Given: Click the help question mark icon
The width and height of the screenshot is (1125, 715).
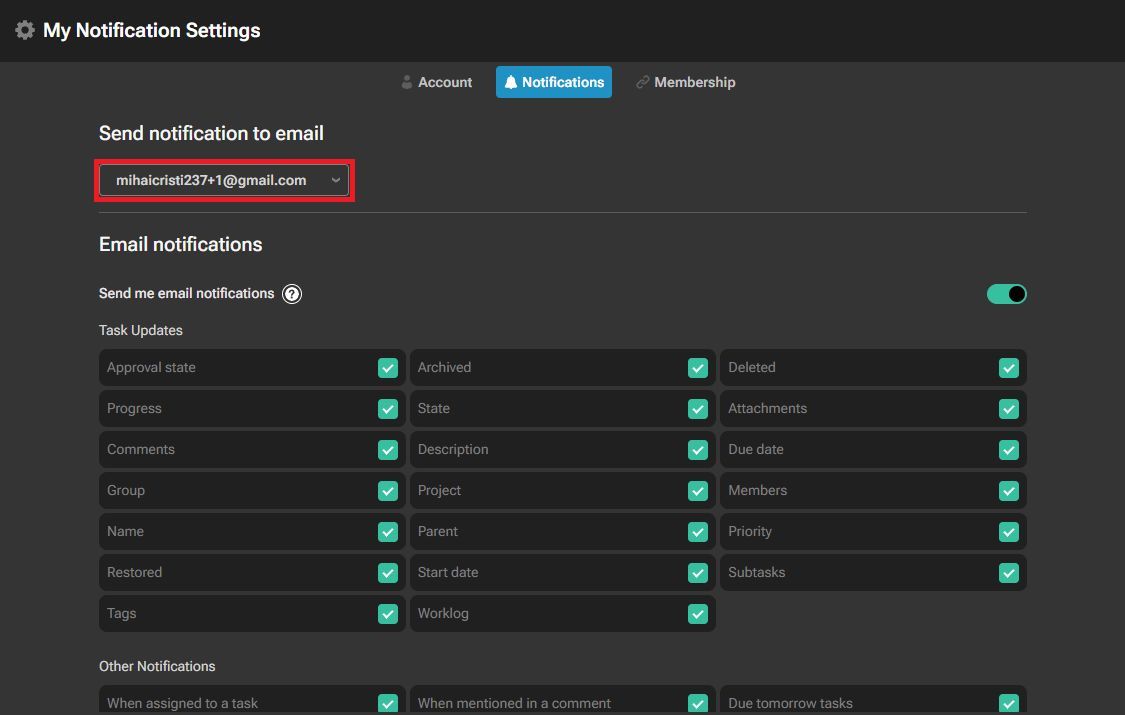Looking at the screenshot, I should [x=292, y=294].
